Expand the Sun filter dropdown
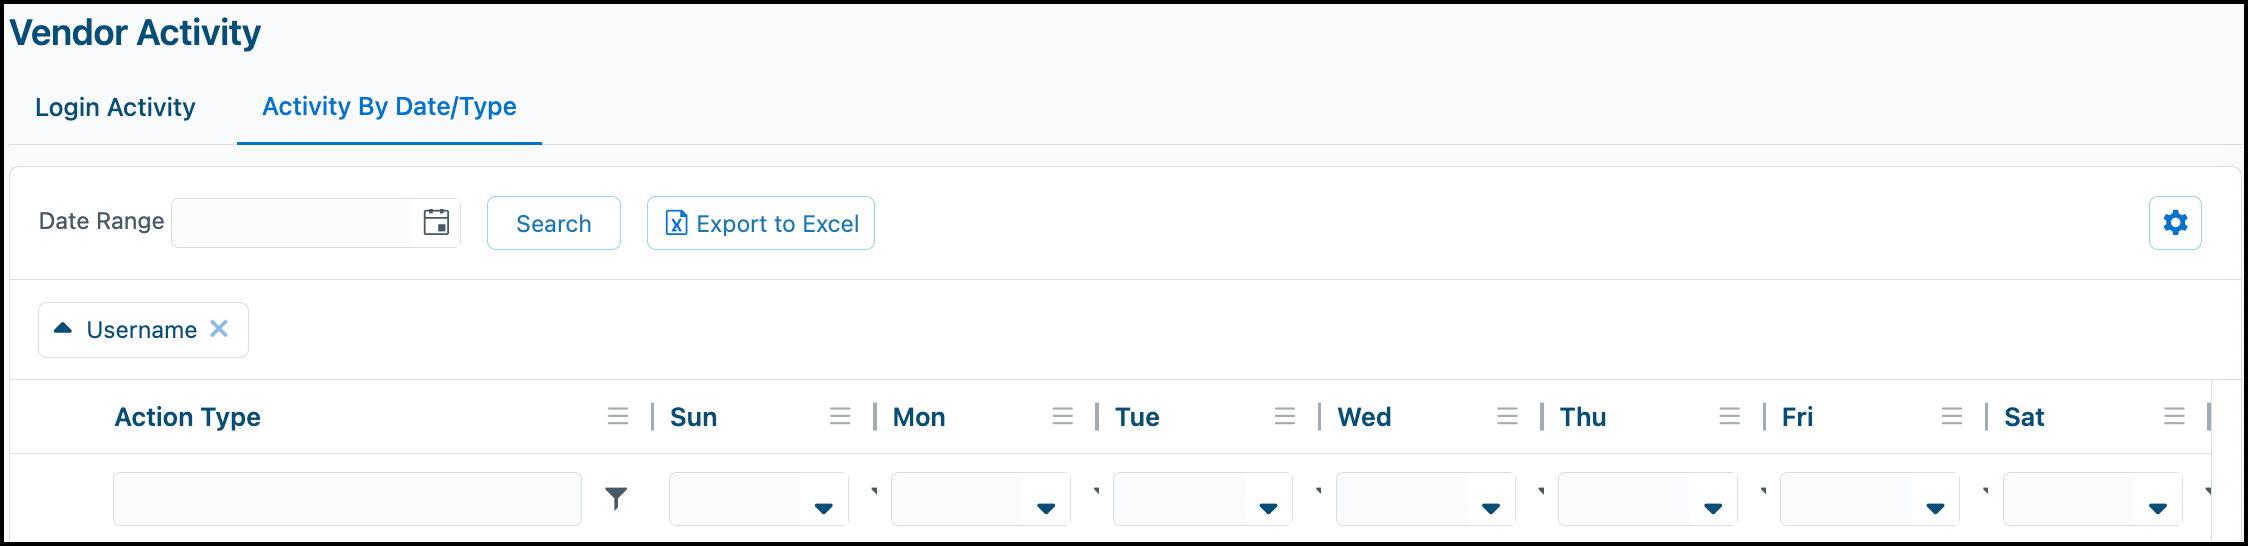The width and height of the screenshot is (2248, 546). (824, 508)
